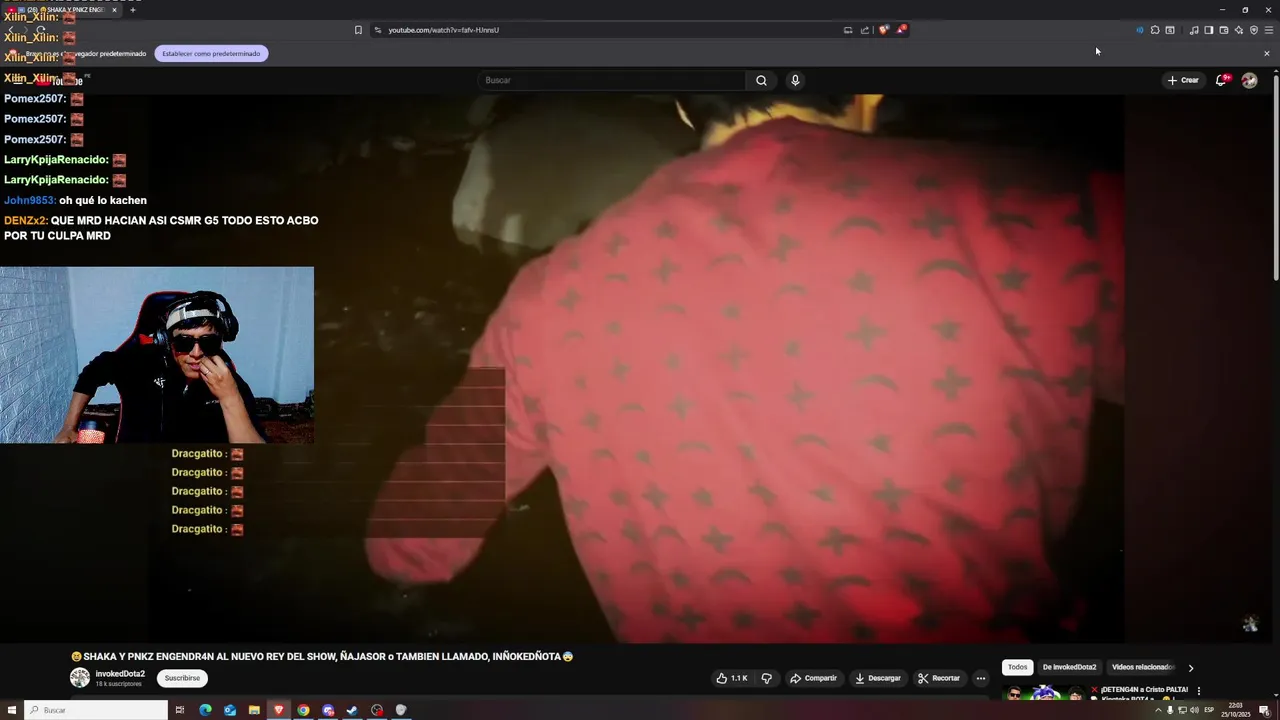Image resolution: width=1280 pixels, height=720 pixels.
Task: Show hidden system tray icons
Action: click(1159, 710)
